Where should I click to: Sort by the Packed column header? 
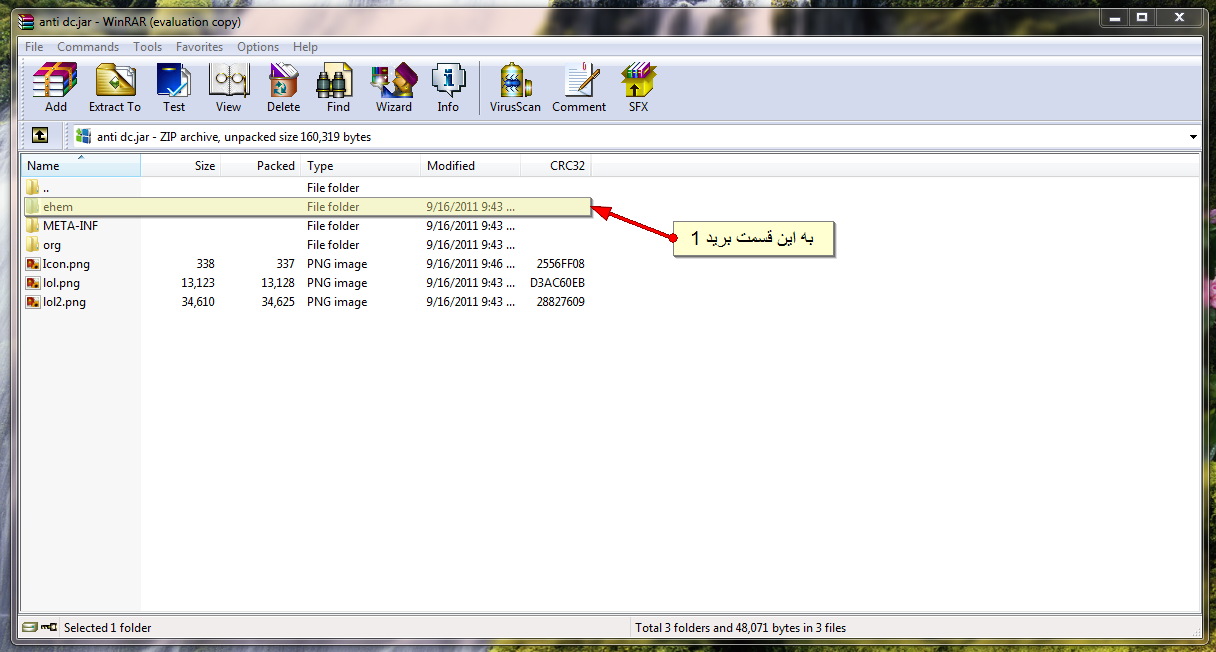pyautogui.click(x=260, y=166)
